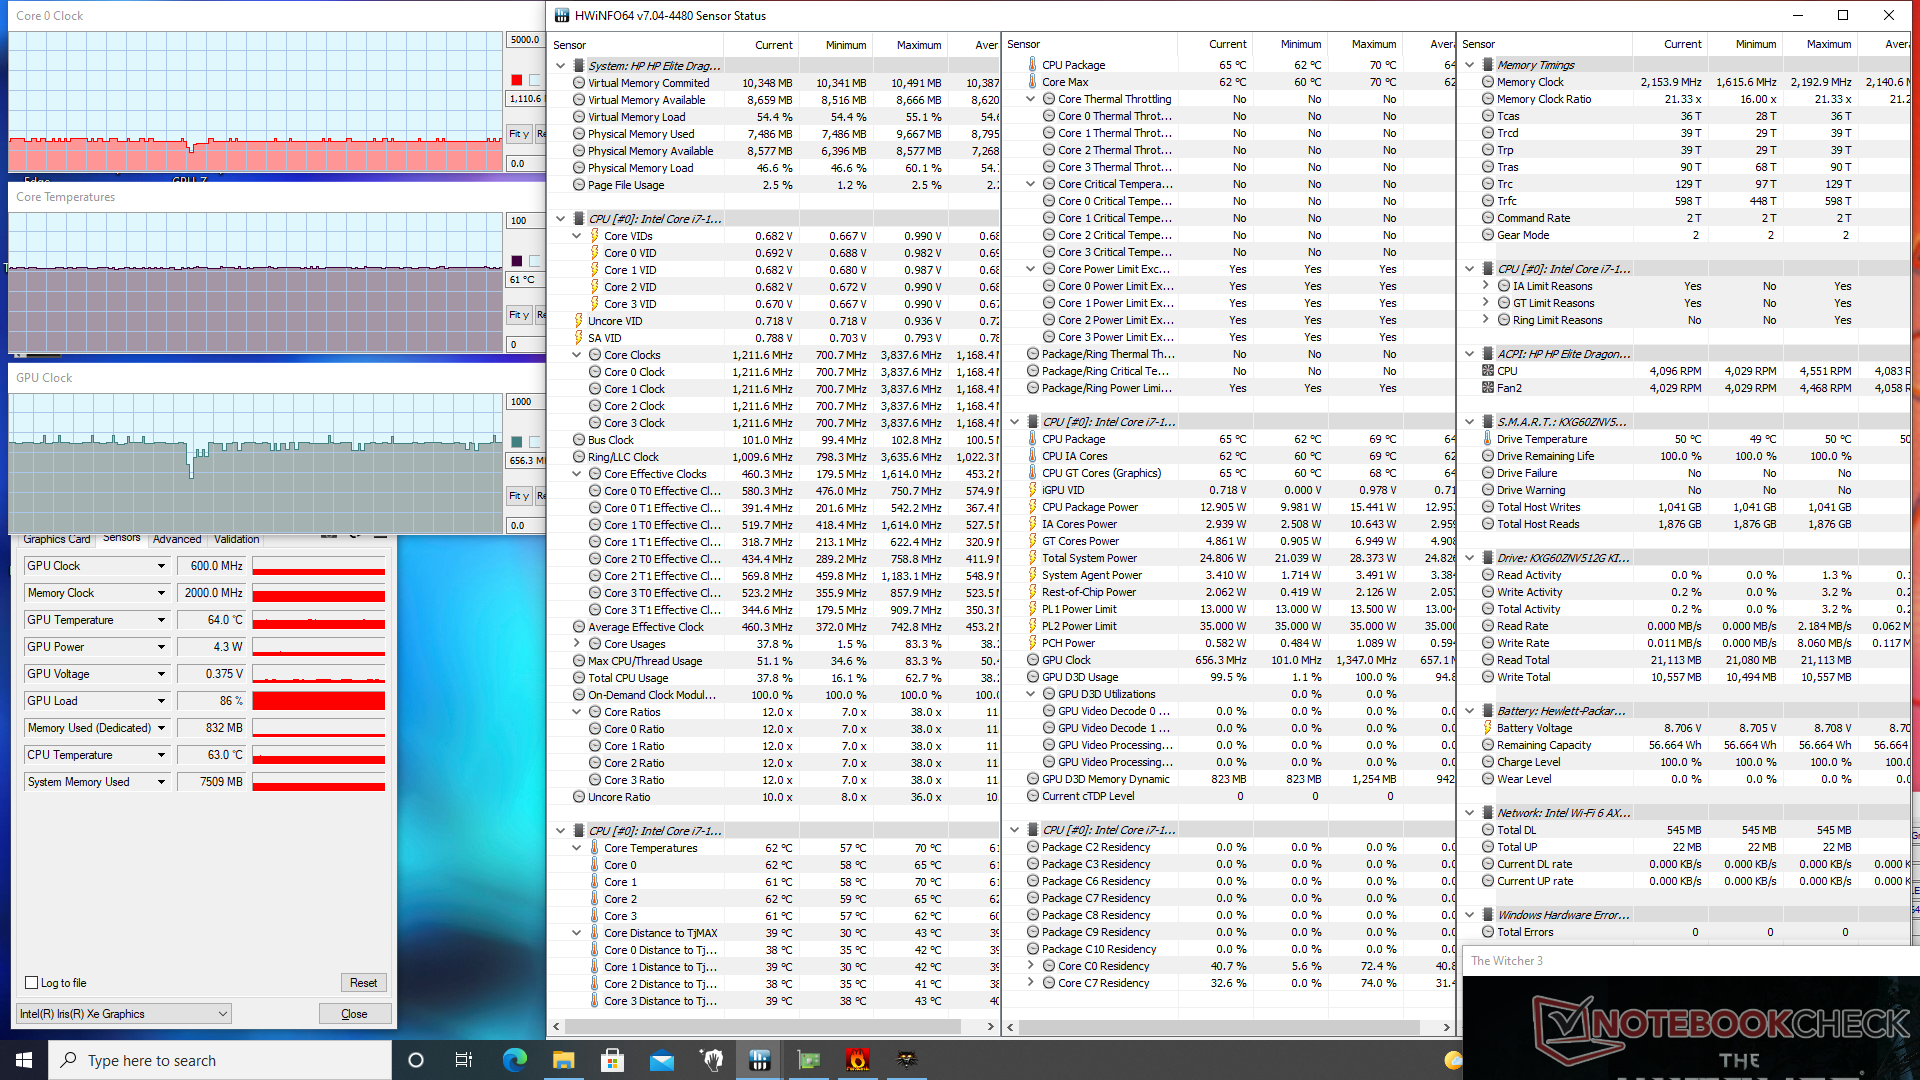Click the Type here to search box
This screenshot has width=1920, height=1080.
point(220,1060)
